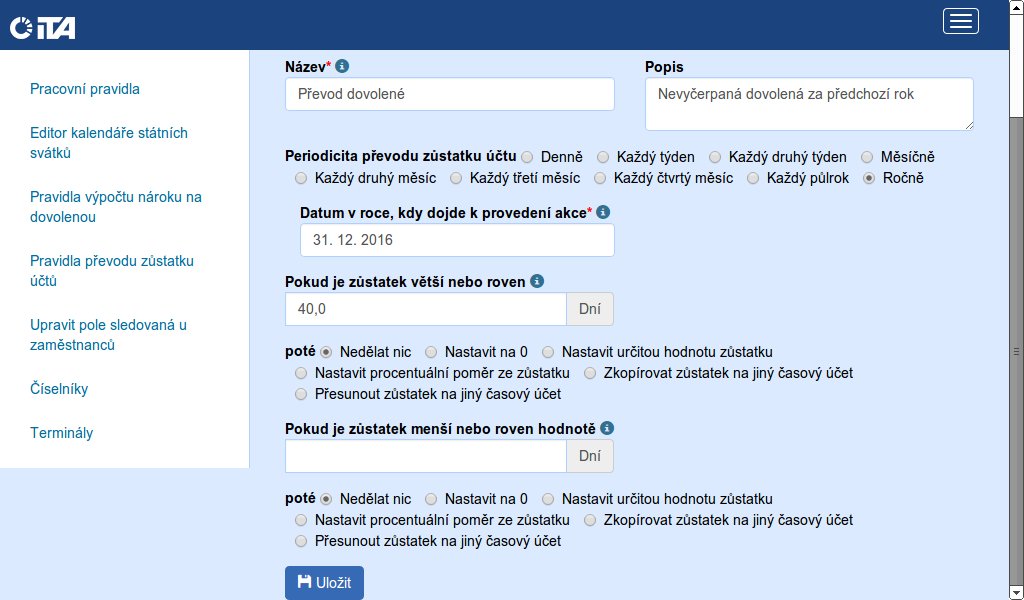Click the info icon next to Název
Screen dimensions: 1024x600
pyautogui.click(x=342, y=66)
